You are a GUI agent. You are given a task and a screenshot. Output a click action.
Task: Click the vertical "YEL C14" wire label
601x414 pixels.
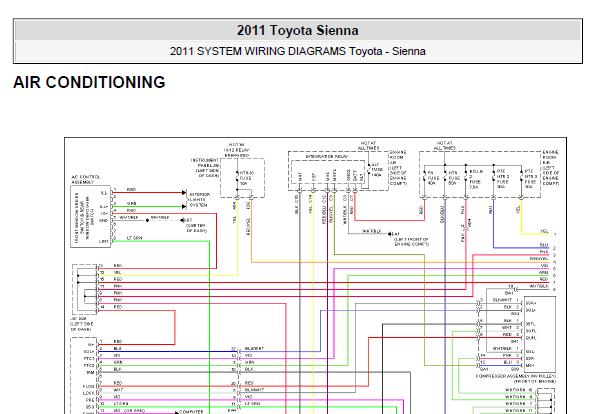click(x=310, y=205)
